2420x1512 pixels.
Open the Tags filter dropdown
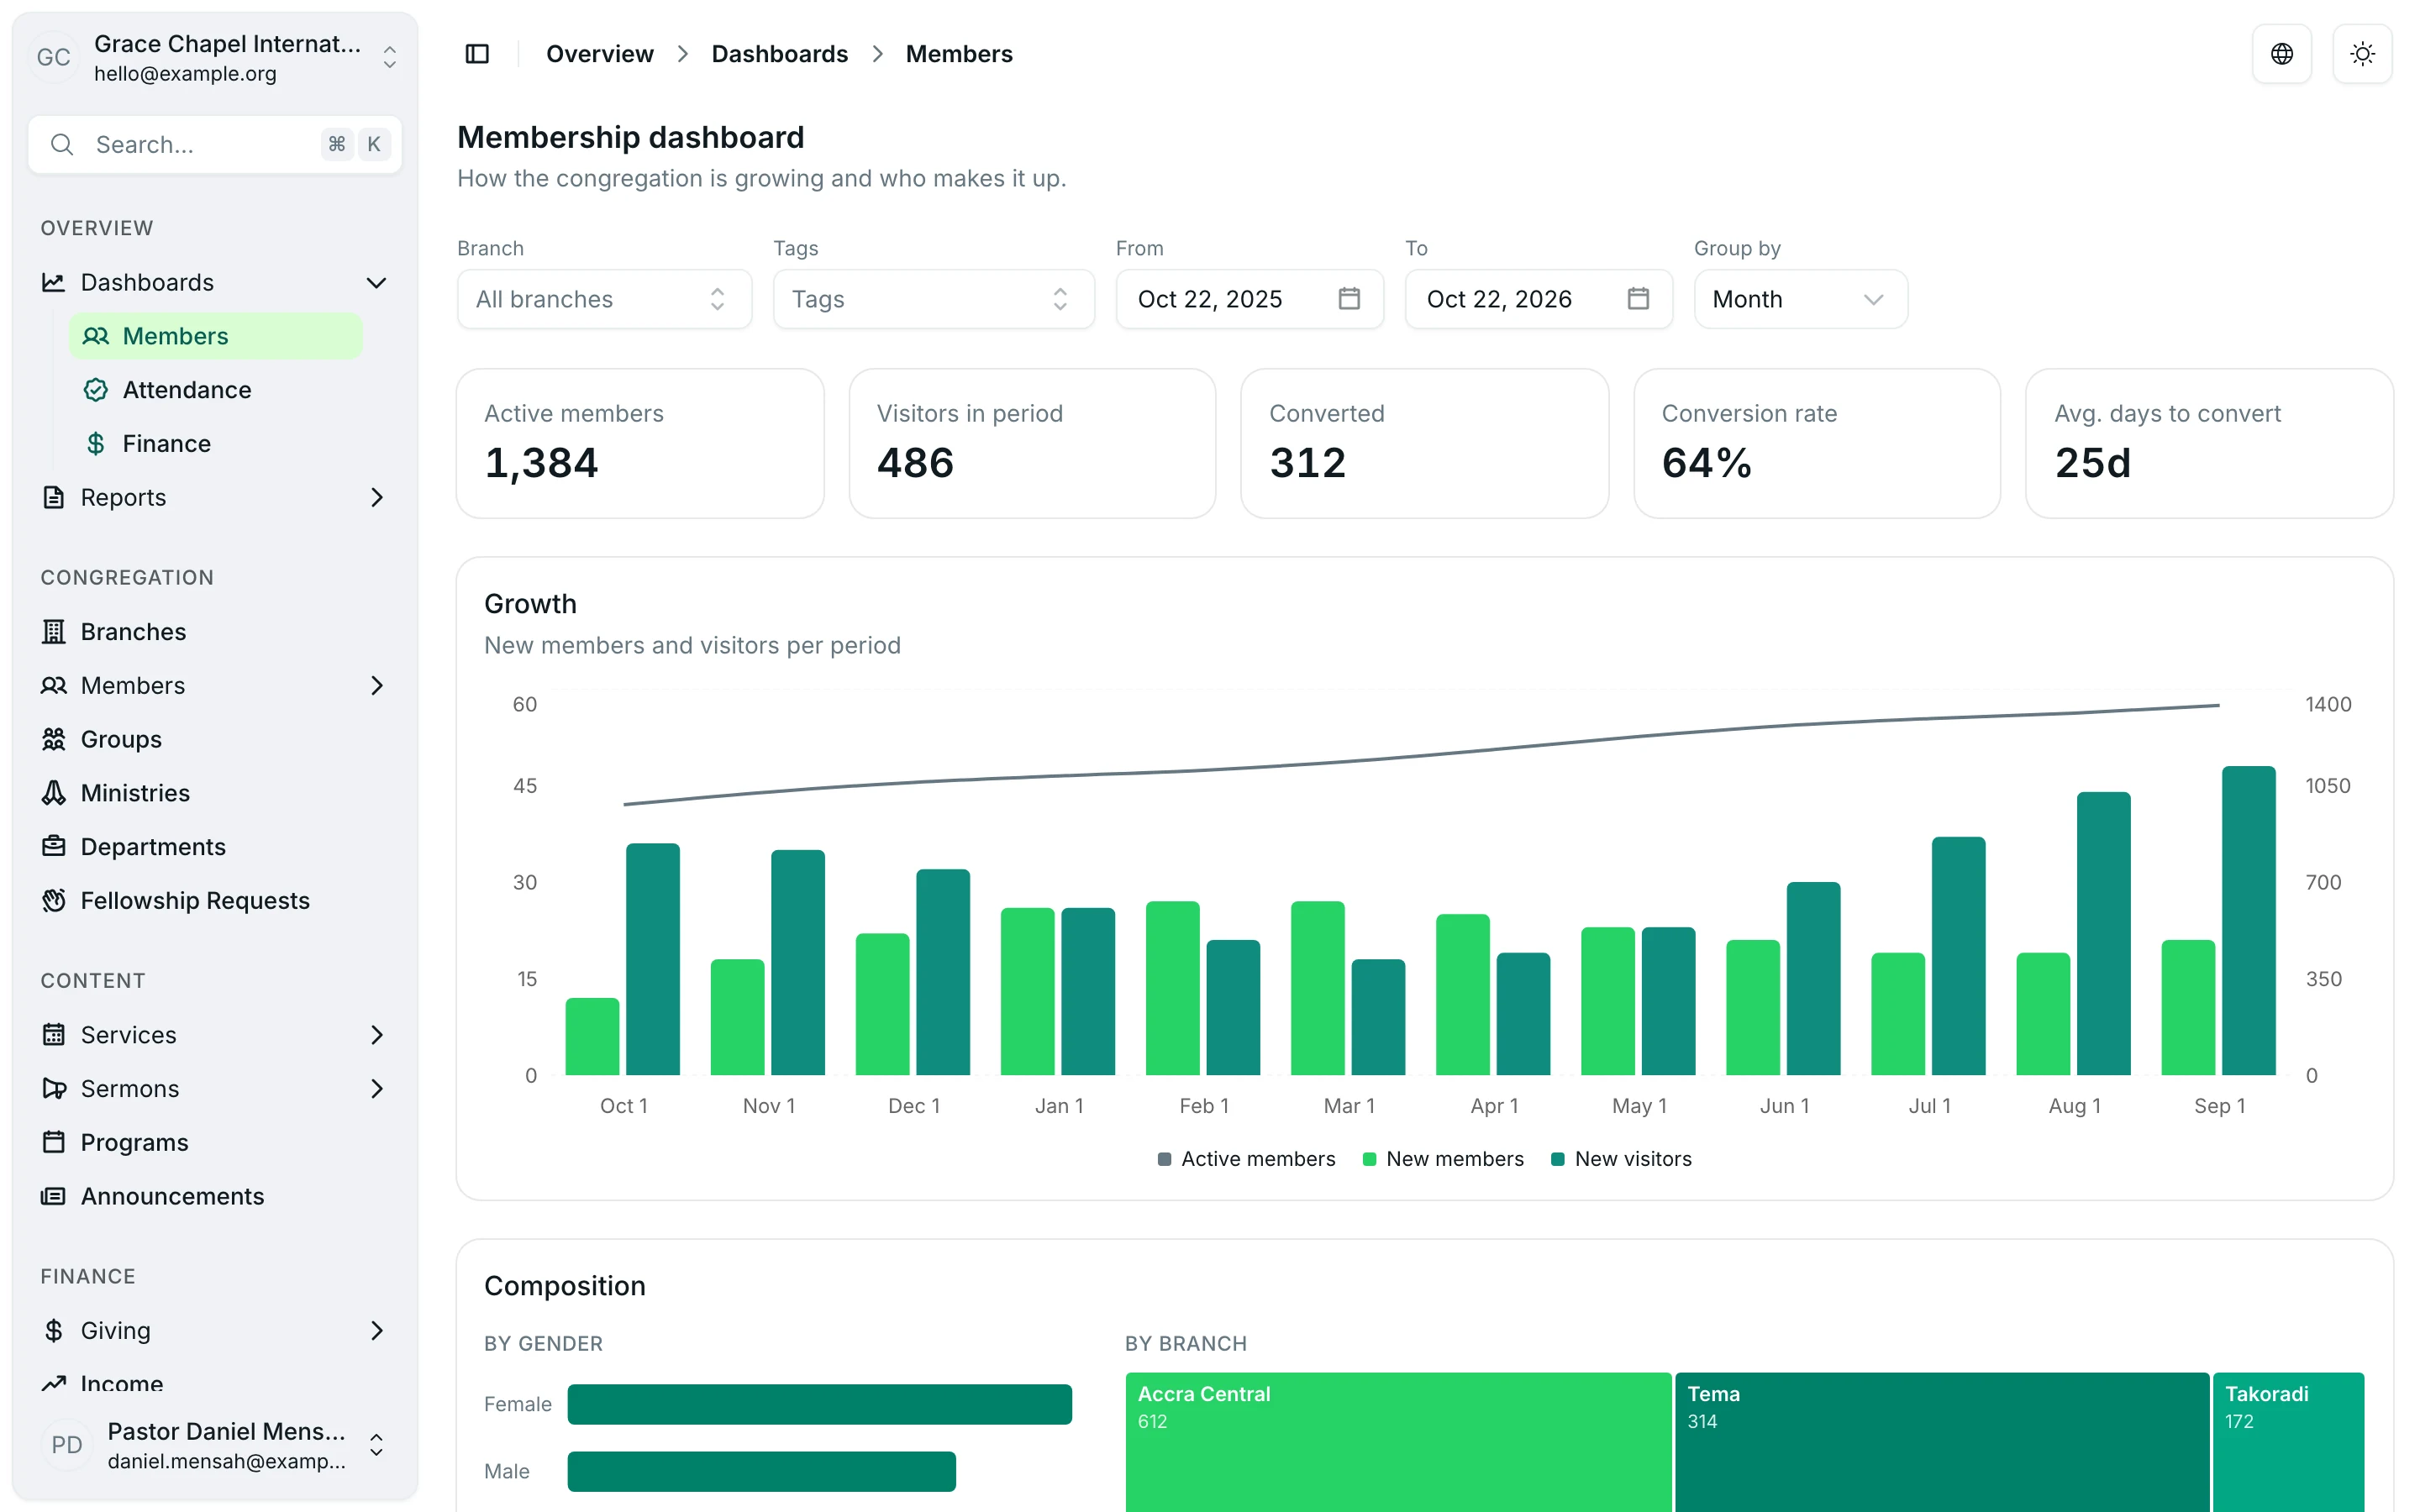(933, 299)
